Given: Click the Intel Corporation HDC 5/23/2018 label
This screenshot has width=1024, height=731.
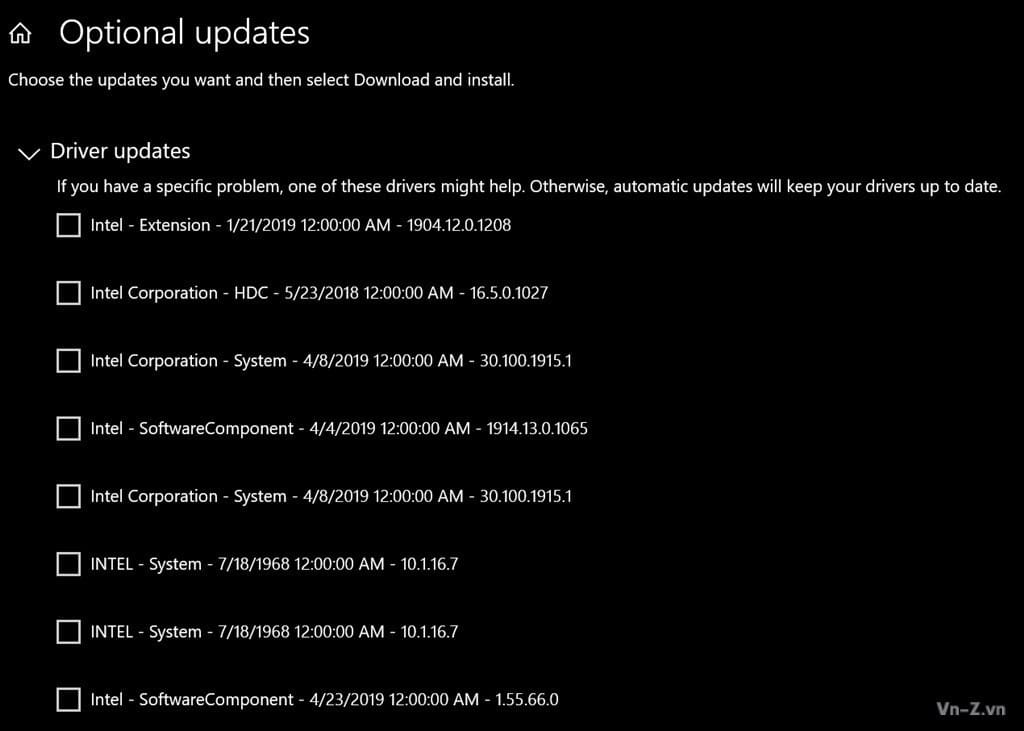Looking at the screenshot, I should 319,293.
